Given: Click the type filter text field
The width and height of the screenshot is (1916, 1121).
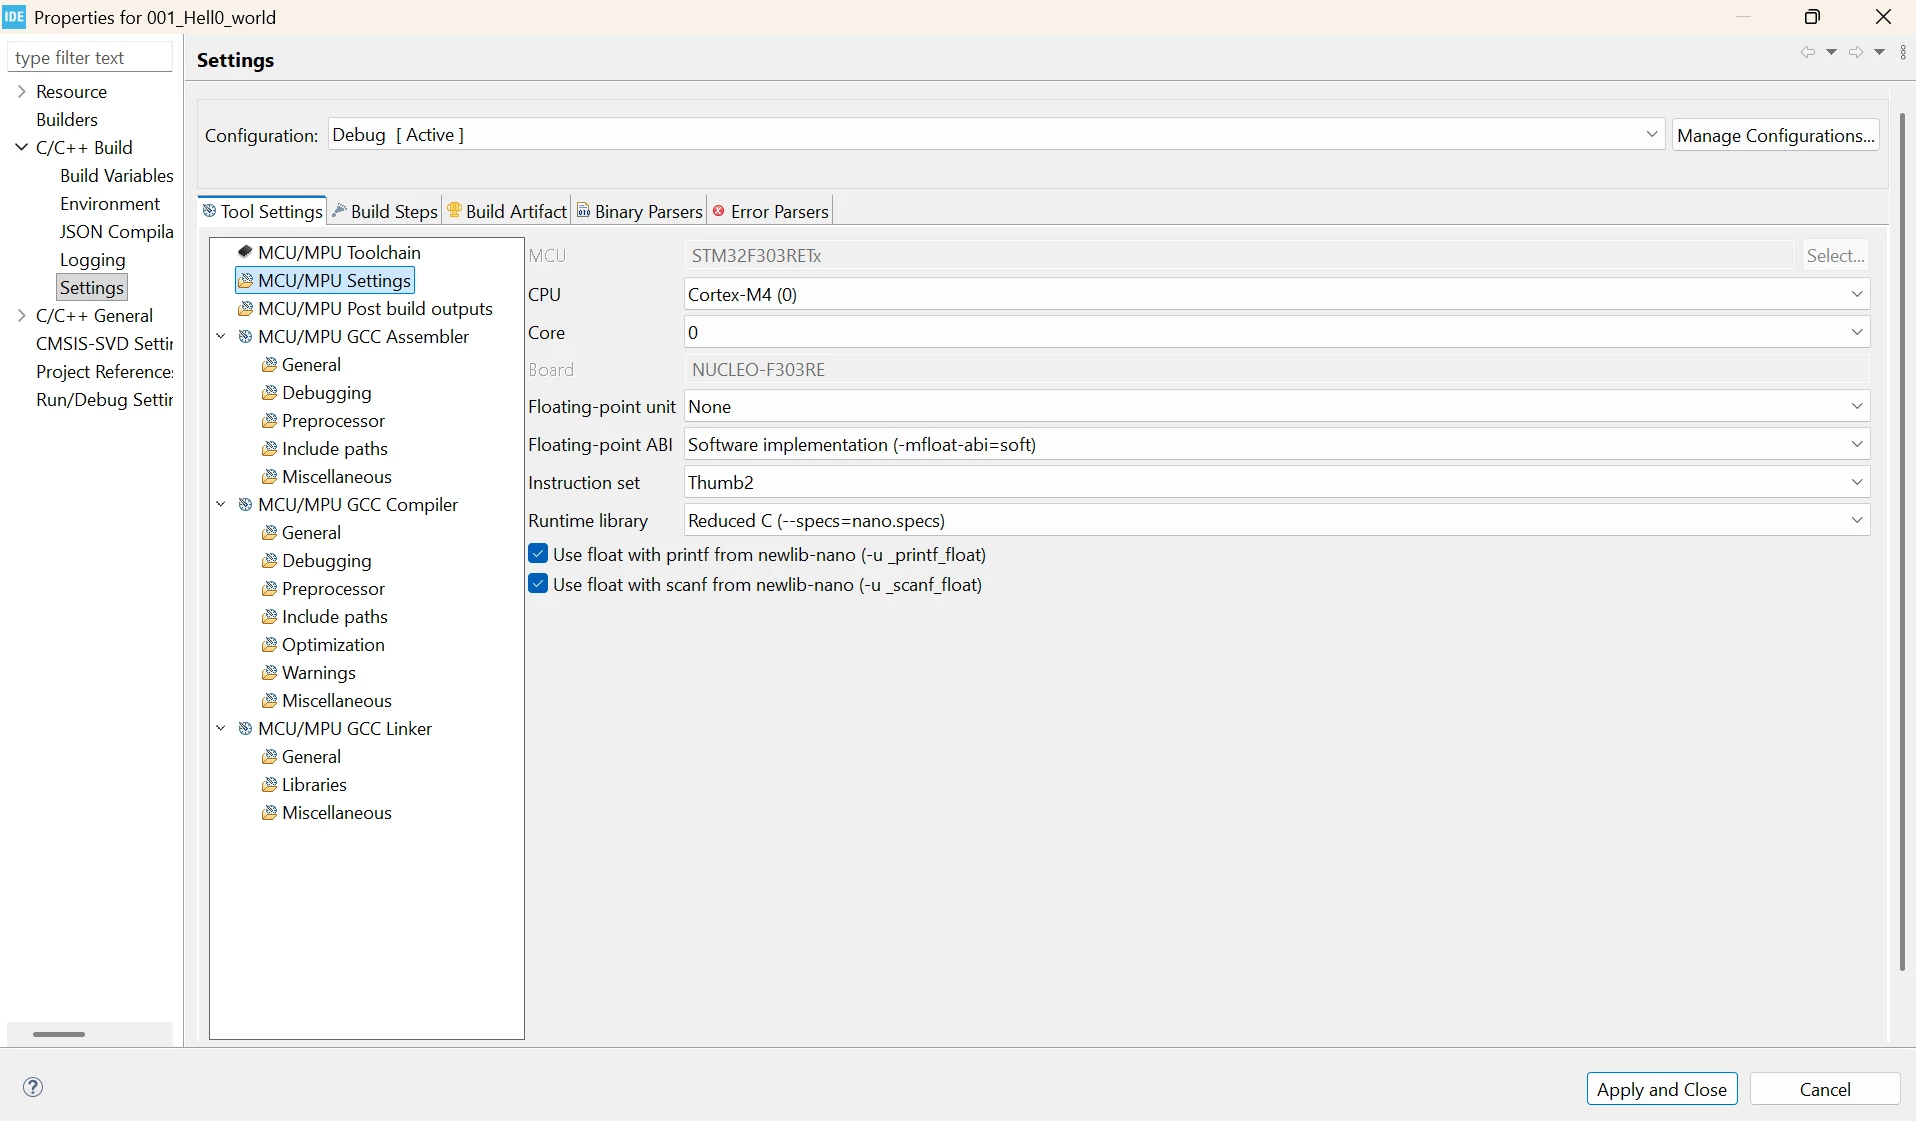Looking at the screenshot, I should 90,57.
